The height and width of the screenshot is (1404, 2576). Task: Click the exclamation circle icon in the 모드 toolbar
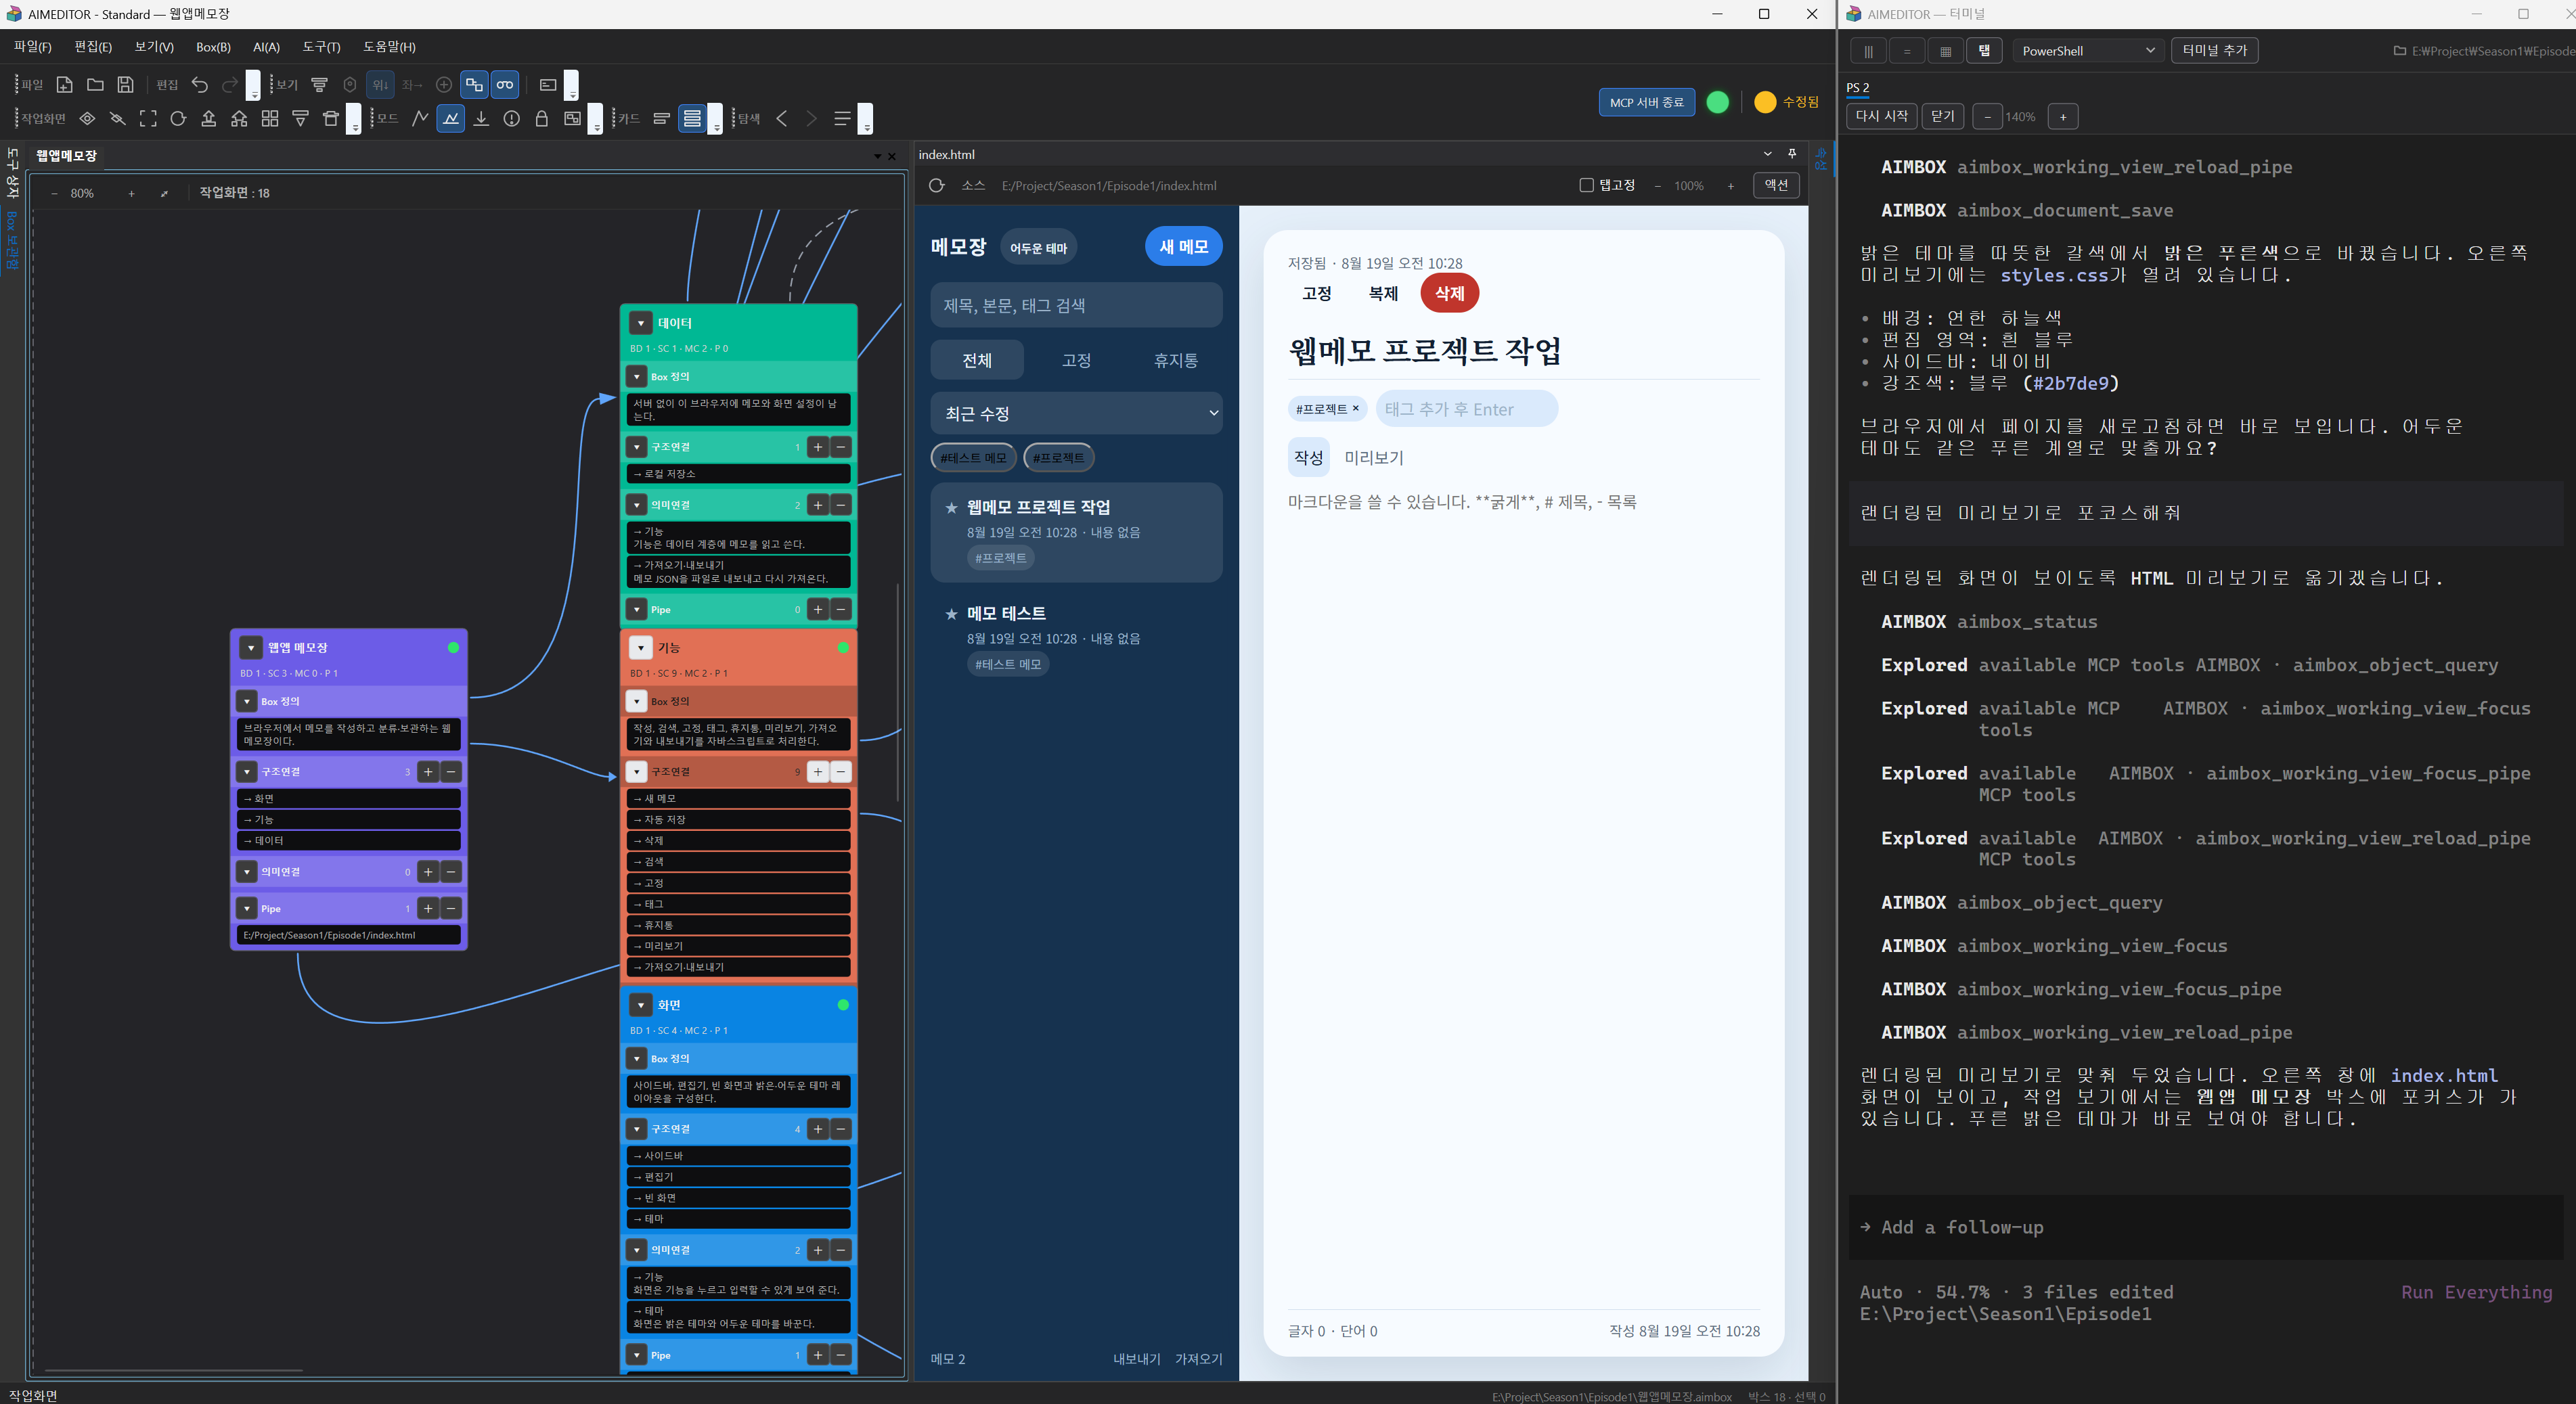click(x=512, y=119)
